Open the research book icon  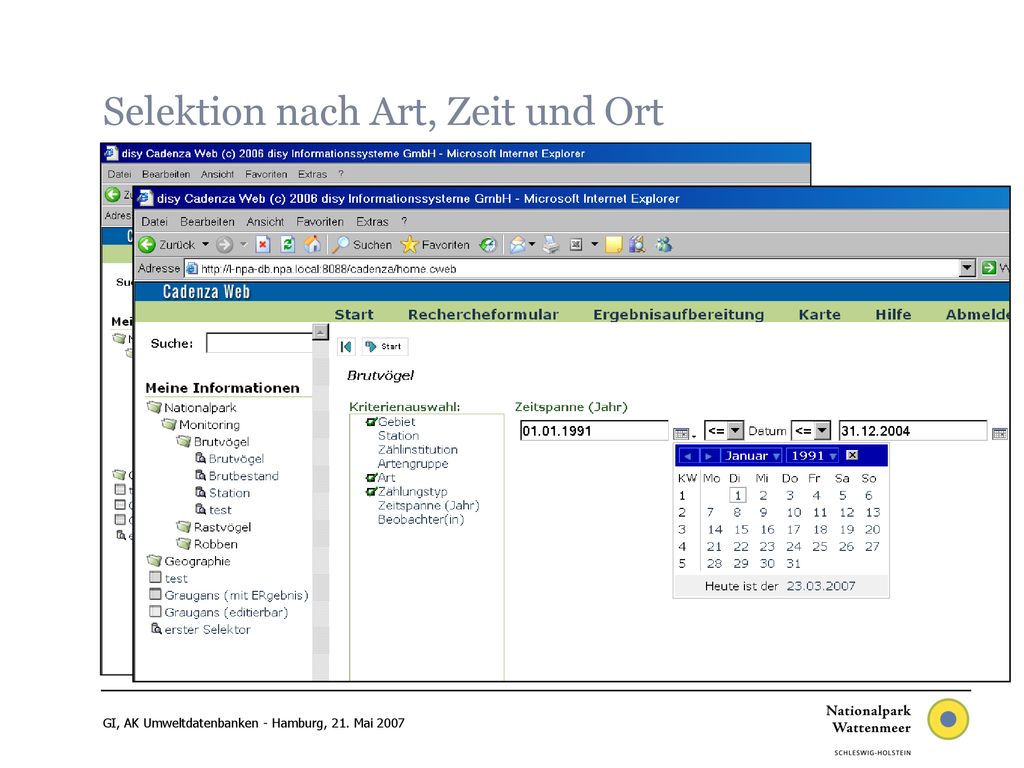tap(637, 245)
